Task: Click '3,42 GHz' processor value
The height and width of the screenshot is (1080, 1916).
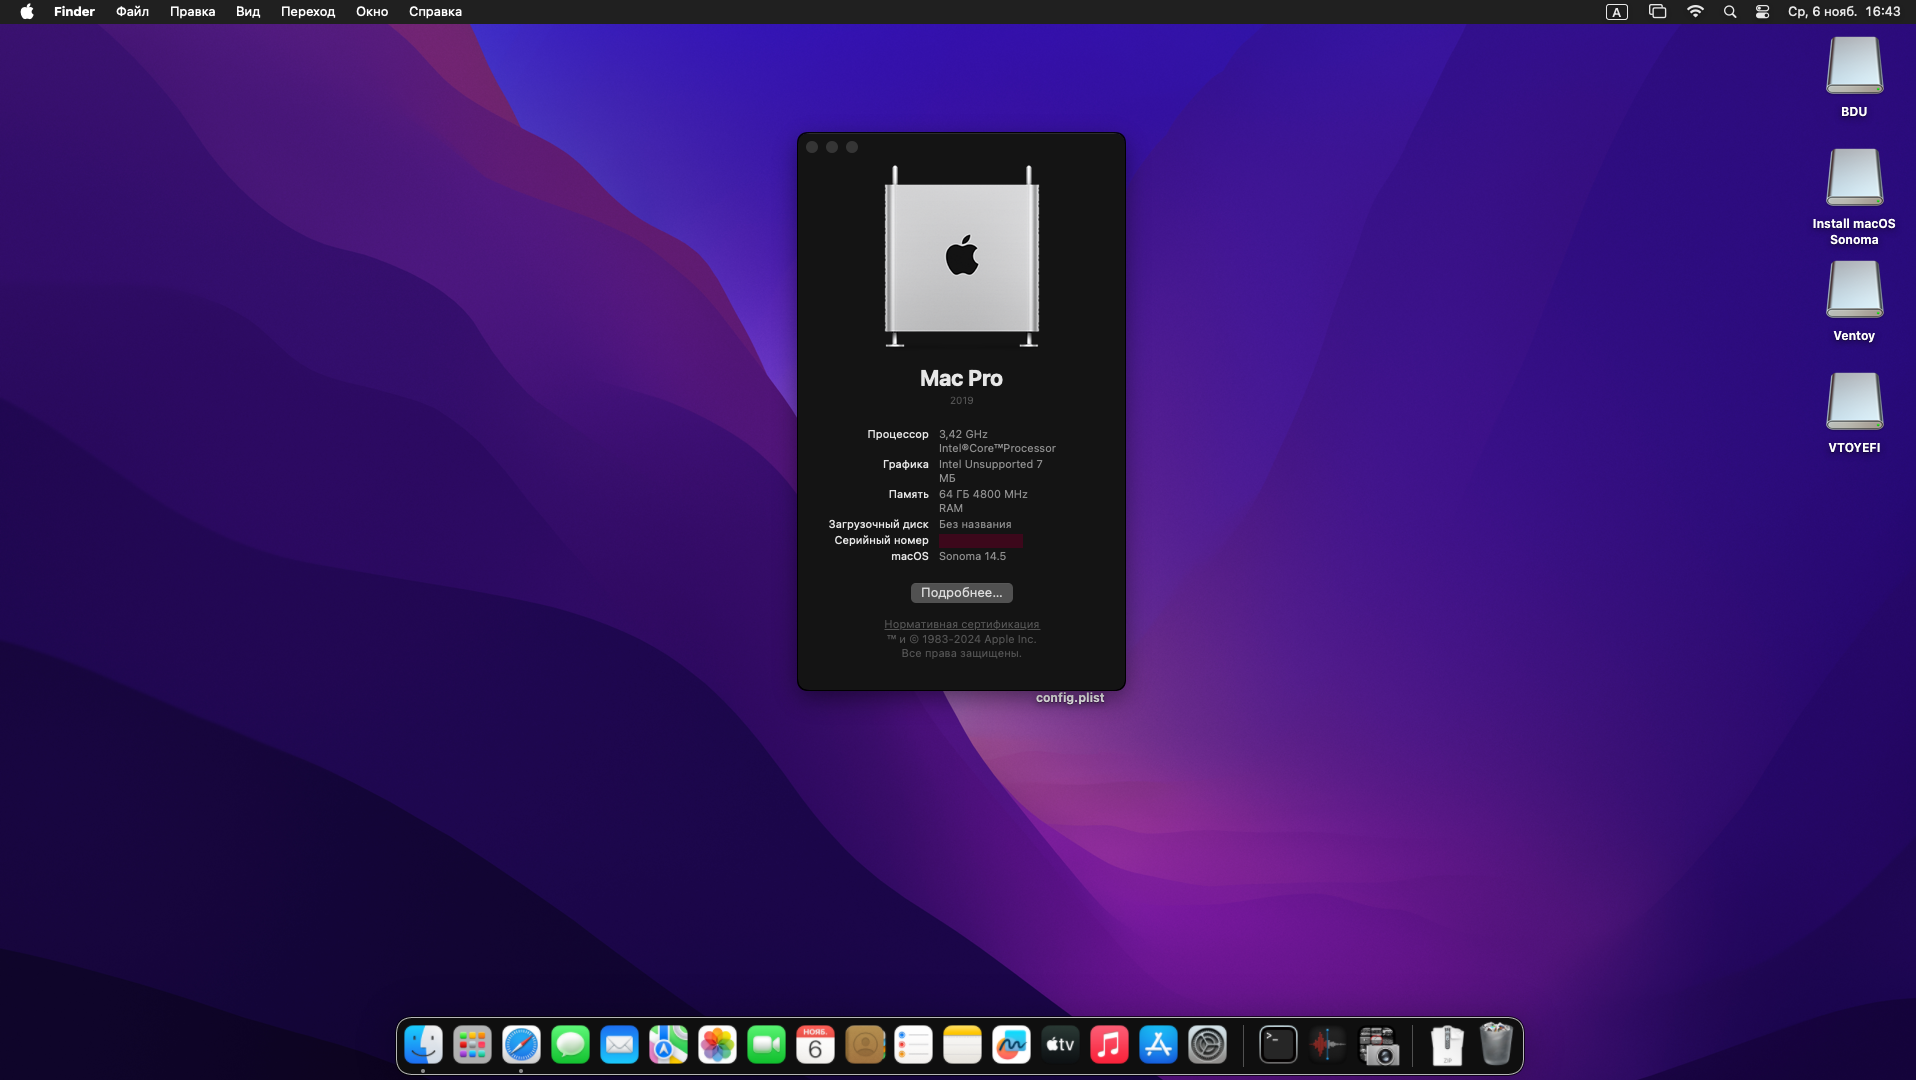Action: pos(963,435)
